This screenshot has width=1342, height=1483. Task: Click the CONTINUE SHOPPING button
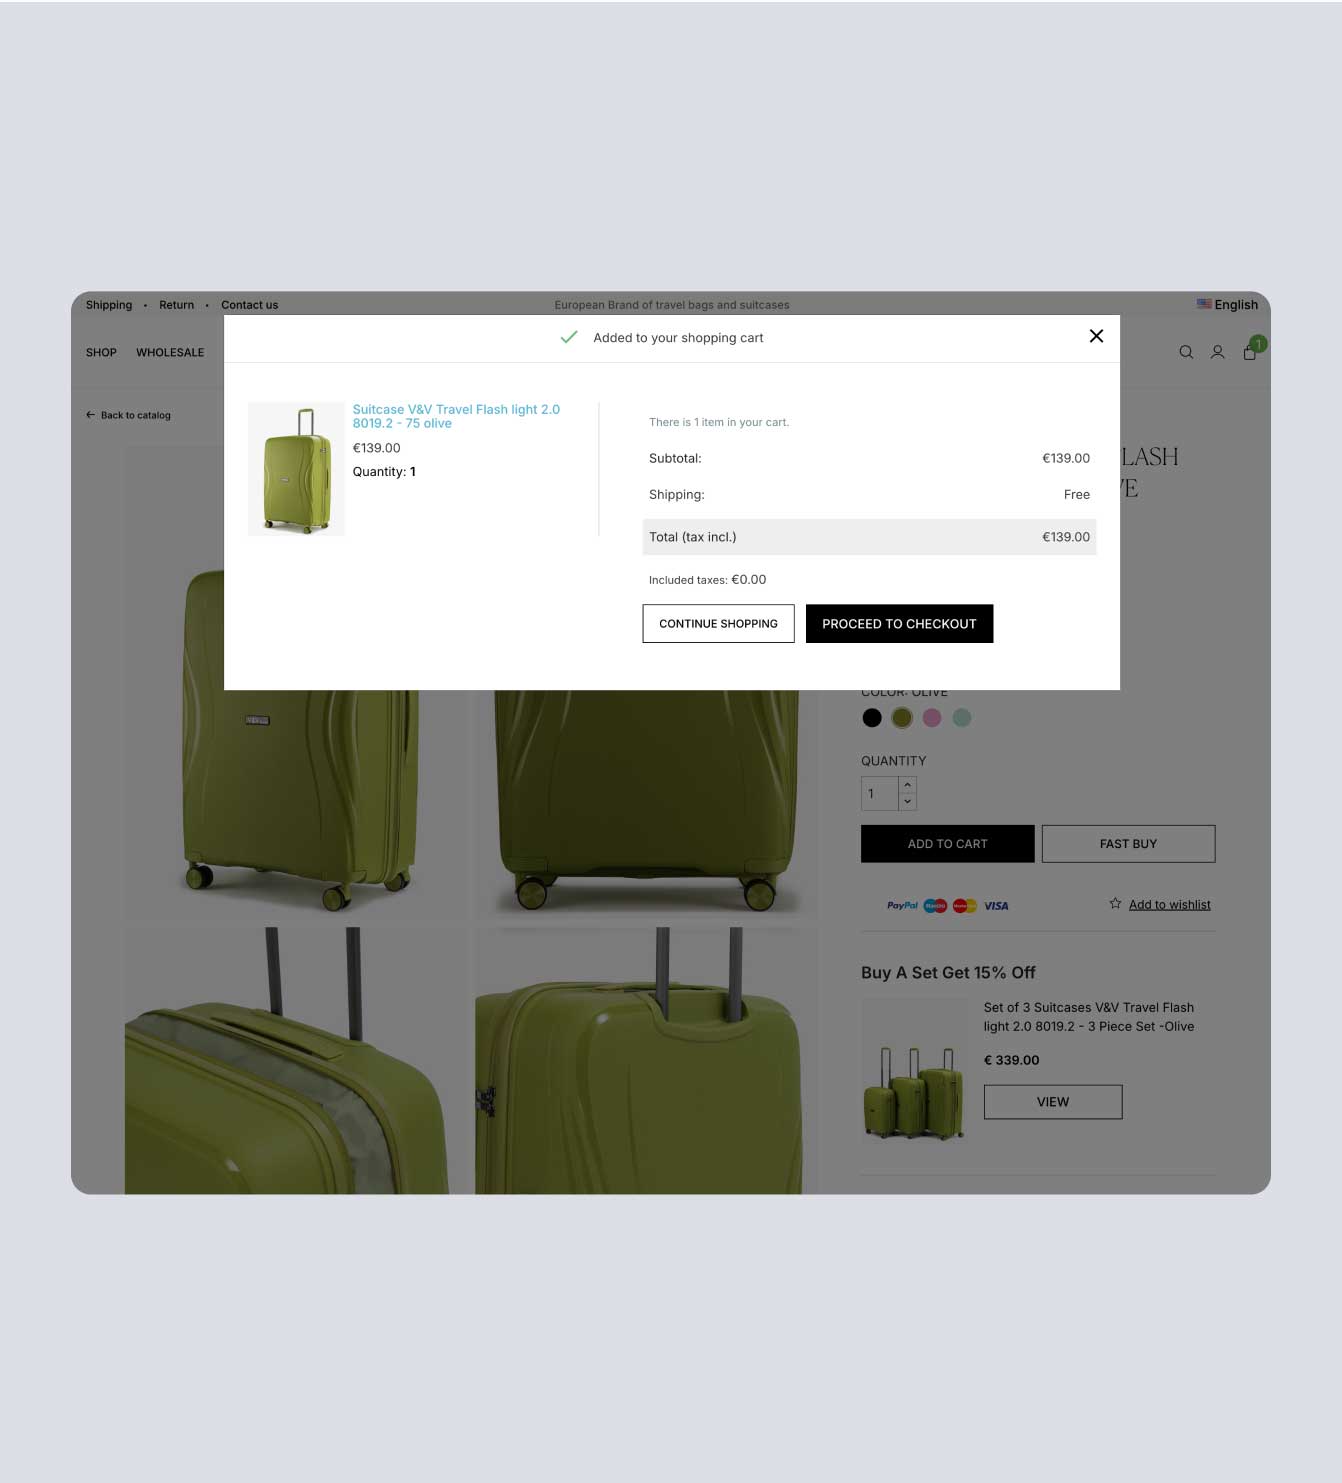[x=718, y=624]
